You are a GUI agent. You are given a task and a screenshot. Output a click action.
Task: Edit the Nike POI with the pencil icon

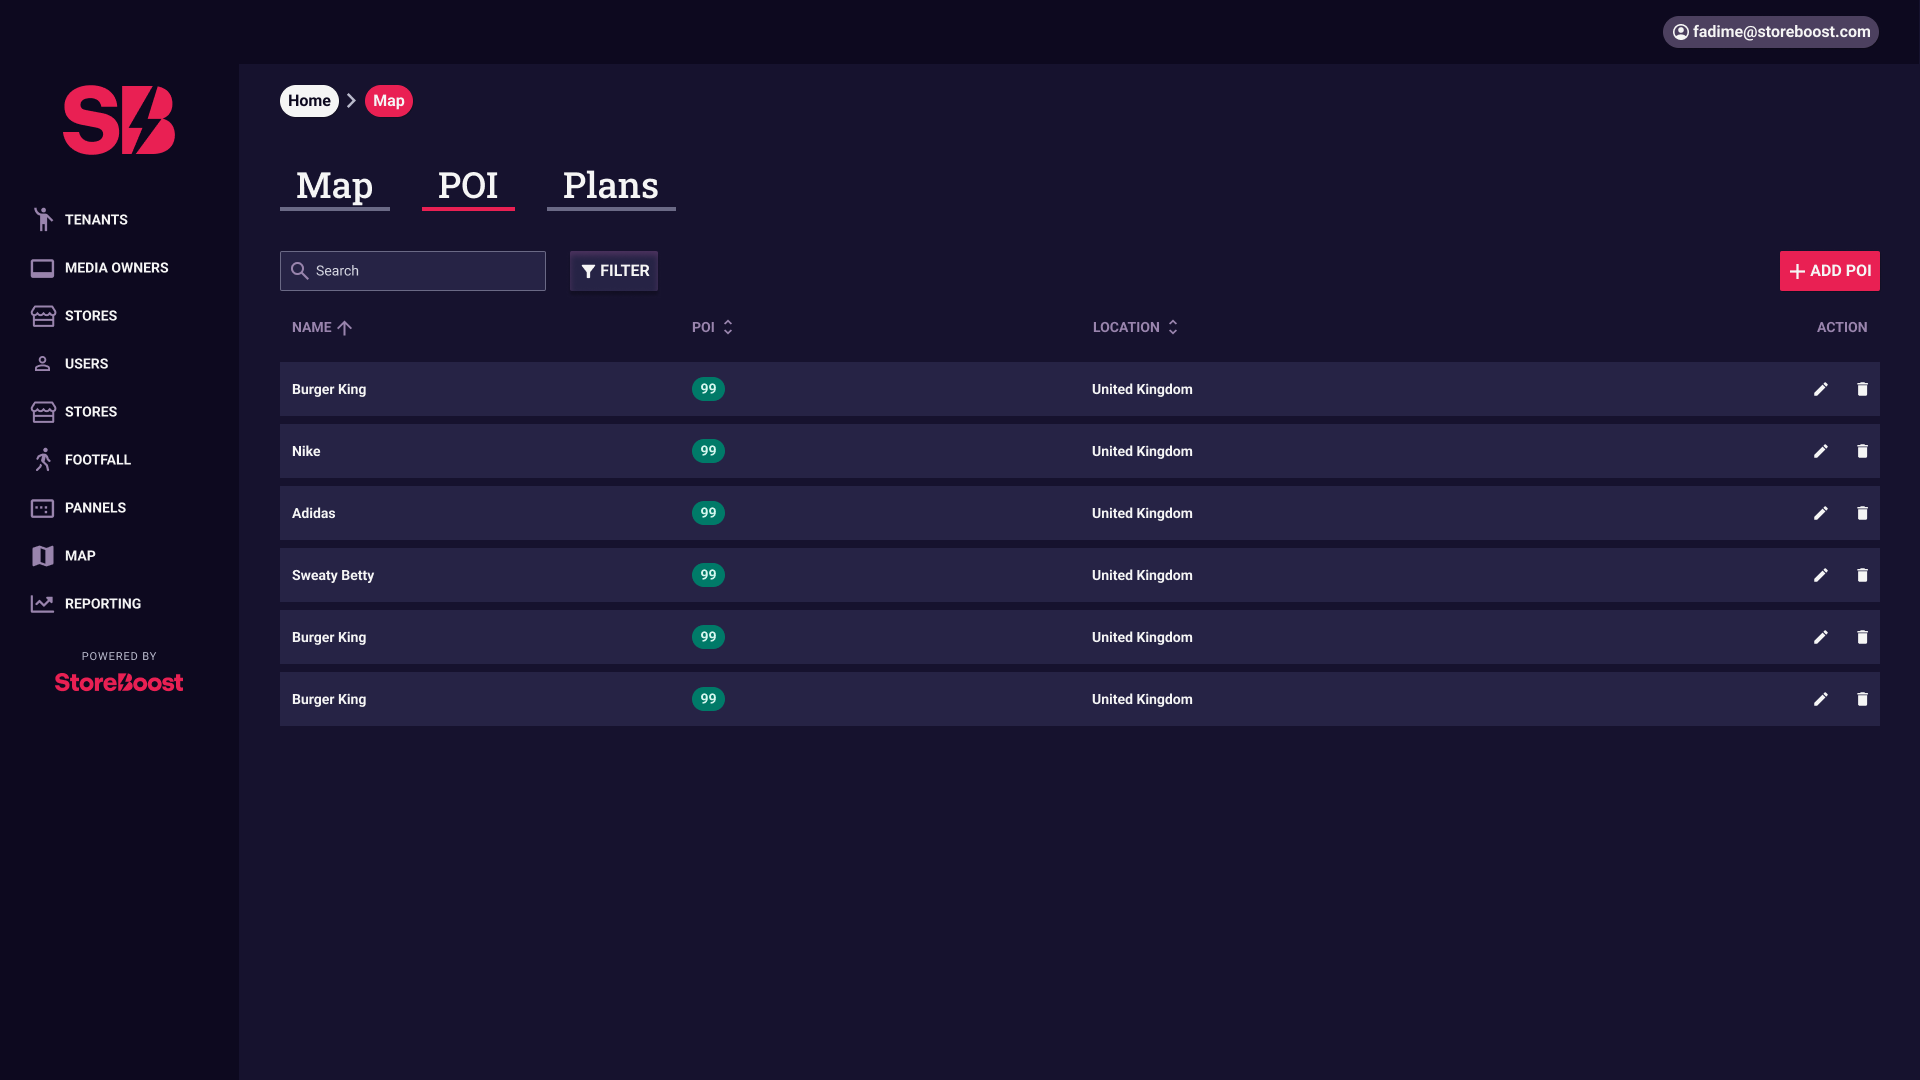(1821, 451)
